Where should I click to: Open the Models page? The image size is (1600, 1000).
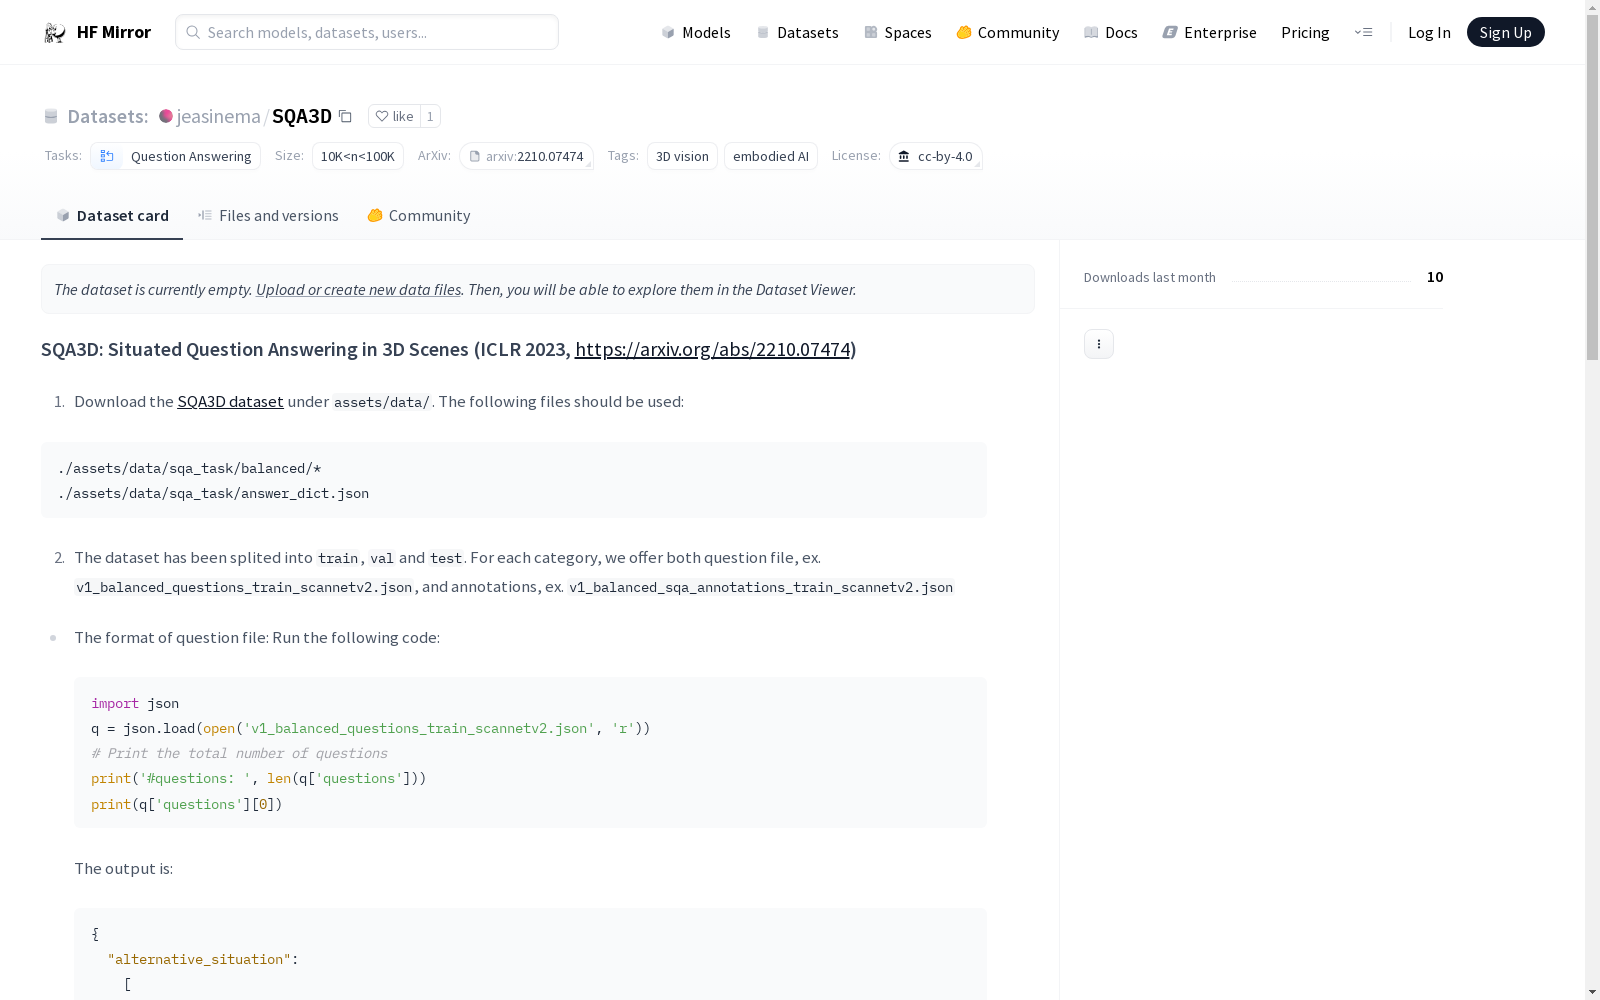pyautogui.click(x=696, y=33)
